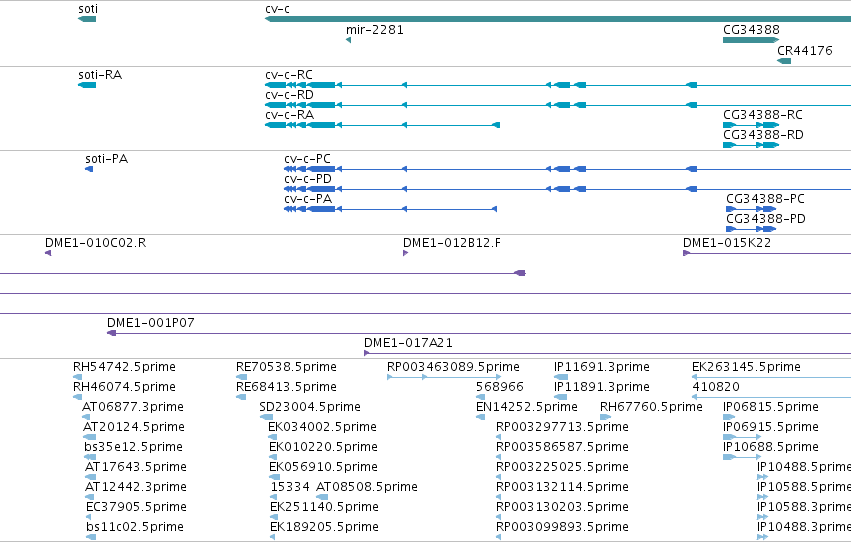The height and width of the screenshot is (542, 851).
Task: Click the EK189205.5prime EST
Action: tap(272, 538)
